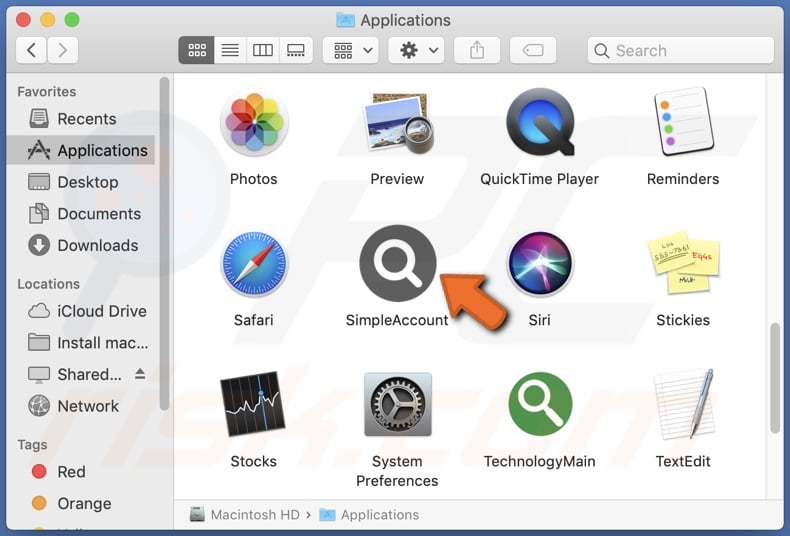790x536 pixels.
Task: Select the Siri app icon
Action: pos(540,263)
